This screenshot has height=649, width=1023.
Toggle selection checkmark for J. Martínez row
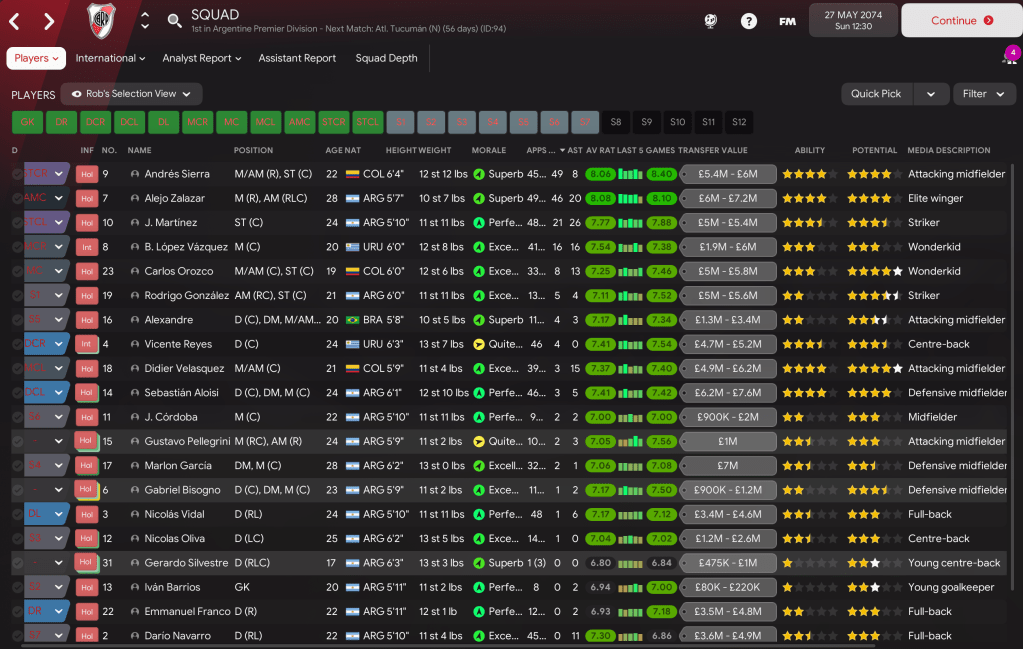pyautogui.click(x=17, y=223)
